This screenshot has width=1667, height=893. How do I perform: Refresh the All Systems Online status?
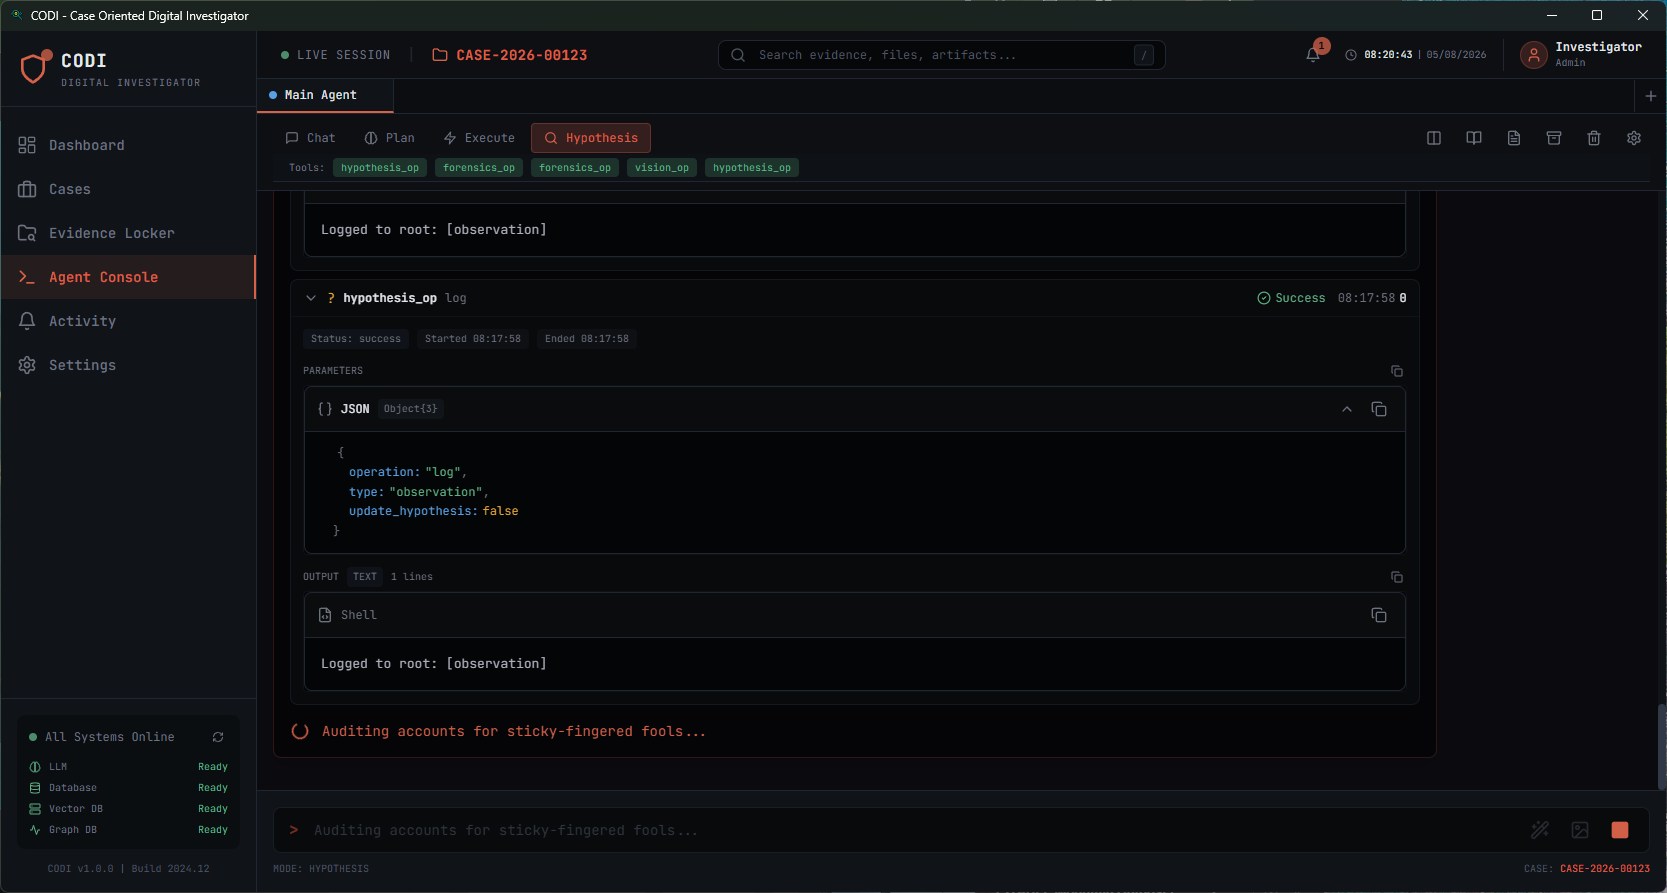click(218, 737)
